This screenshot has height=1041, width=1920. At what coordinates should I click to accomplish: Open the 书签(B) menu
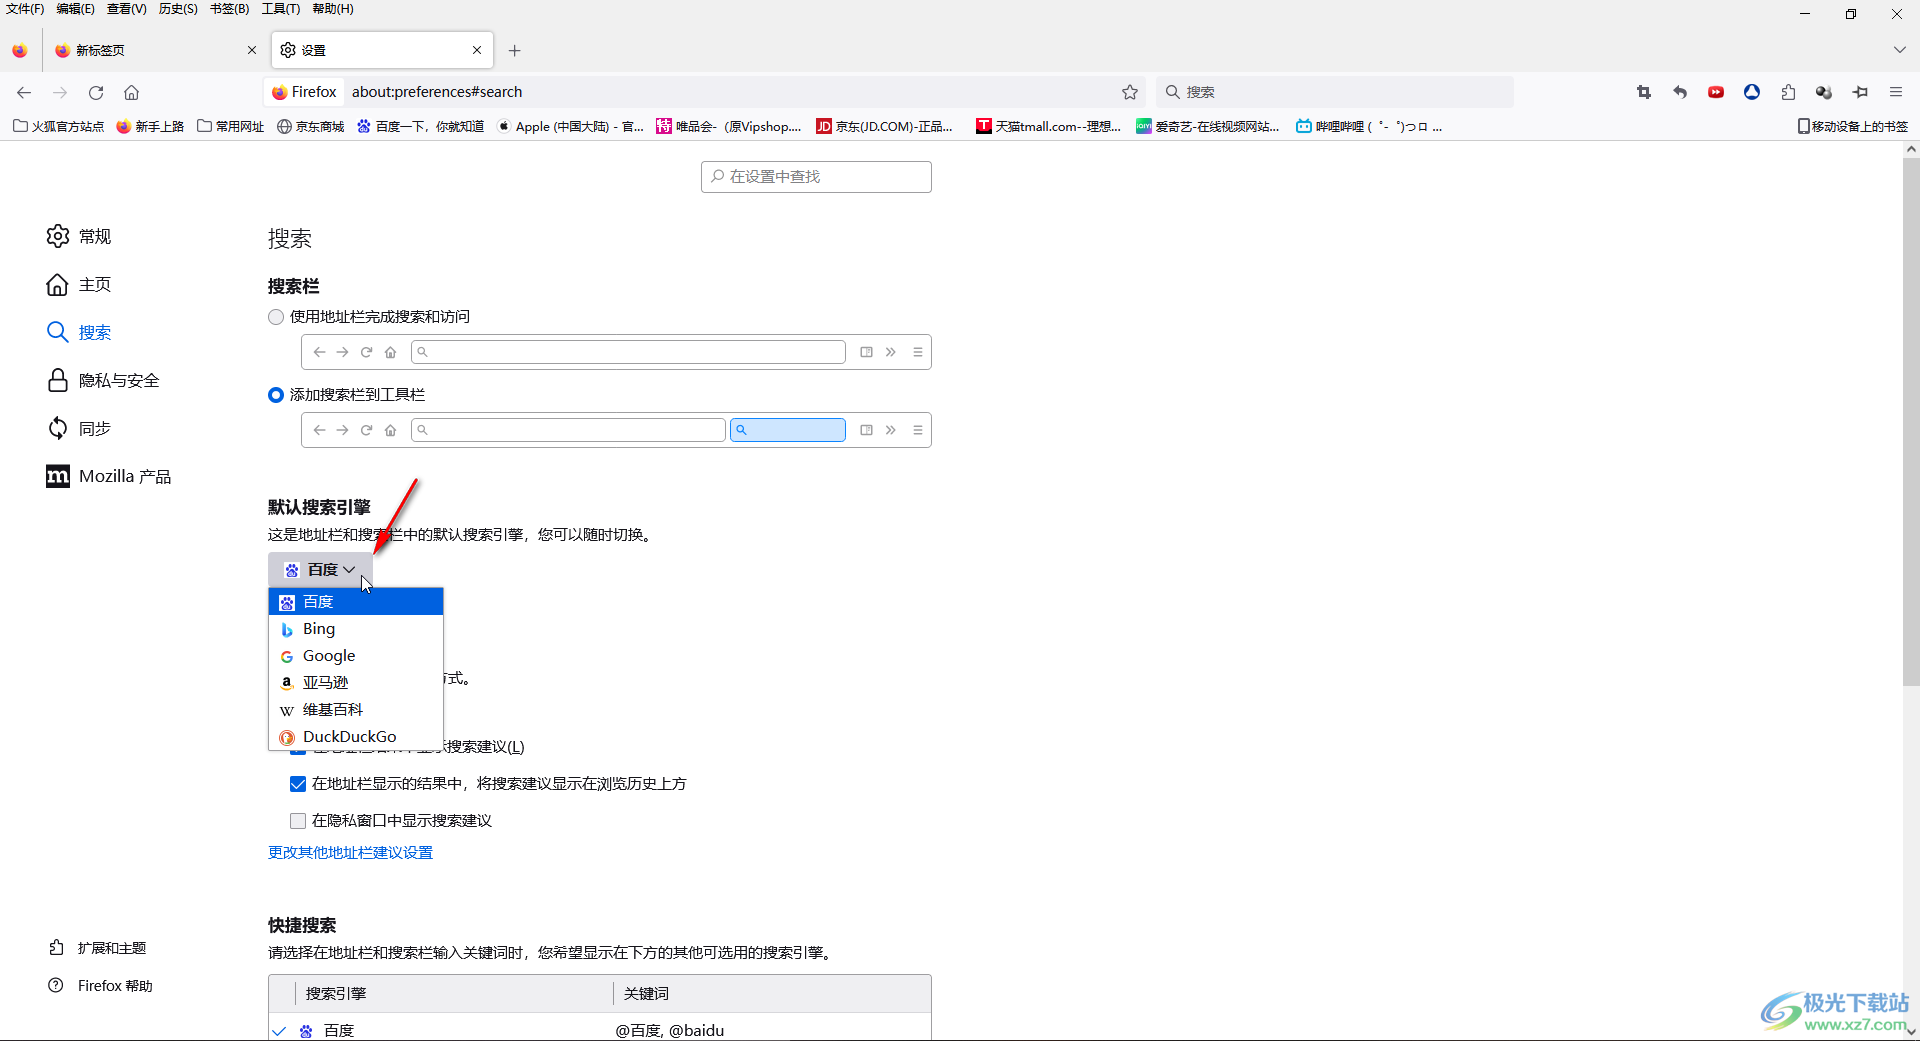pos(229,9)
